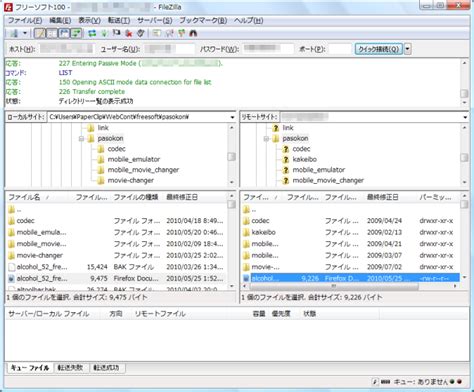The height and width of the screenshot is (392, 474).
Task: Select kakeibo folder in remote tree
Action: click(x=305, y=160)
